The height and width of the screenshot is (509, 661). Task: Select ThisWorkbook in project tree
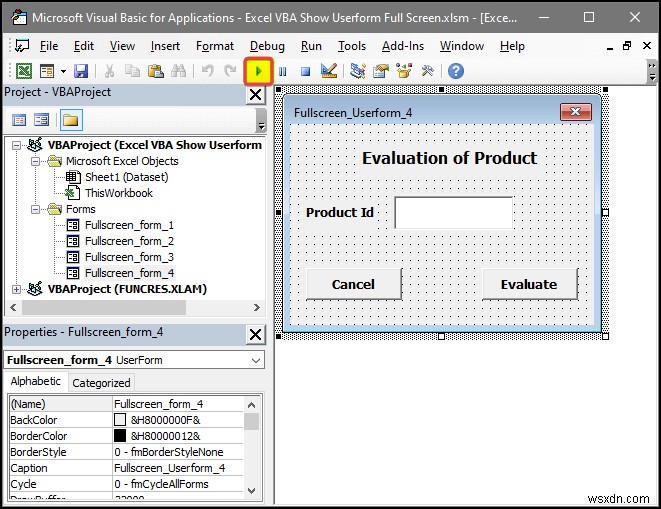(119, 193)
